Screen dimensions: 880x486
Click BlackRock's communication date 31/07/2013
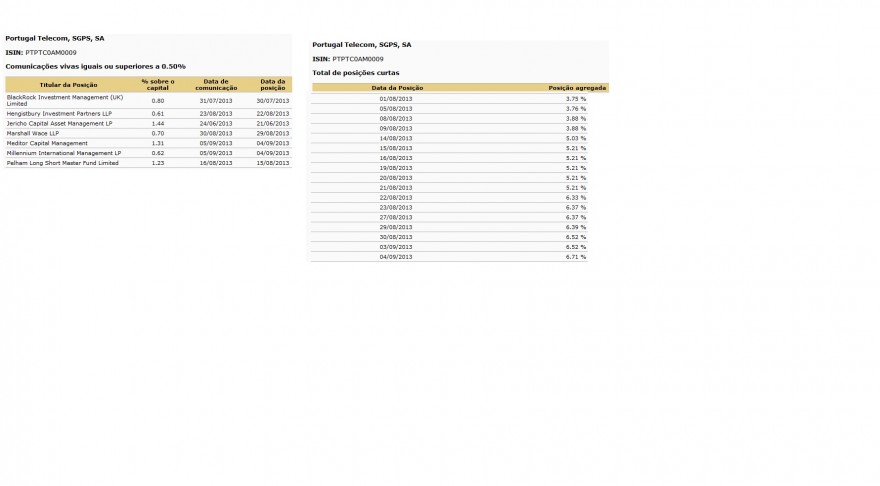[216, 101]
